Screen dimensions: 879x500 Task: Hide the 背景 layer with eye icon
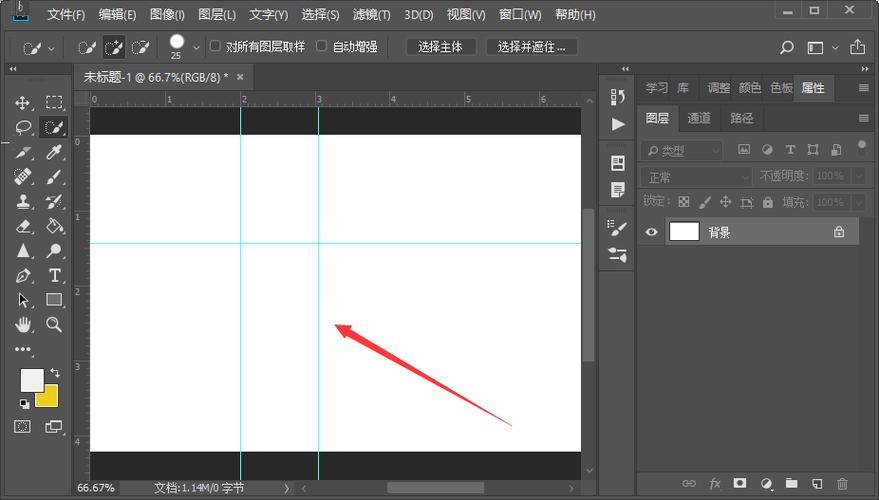point(651,232)
